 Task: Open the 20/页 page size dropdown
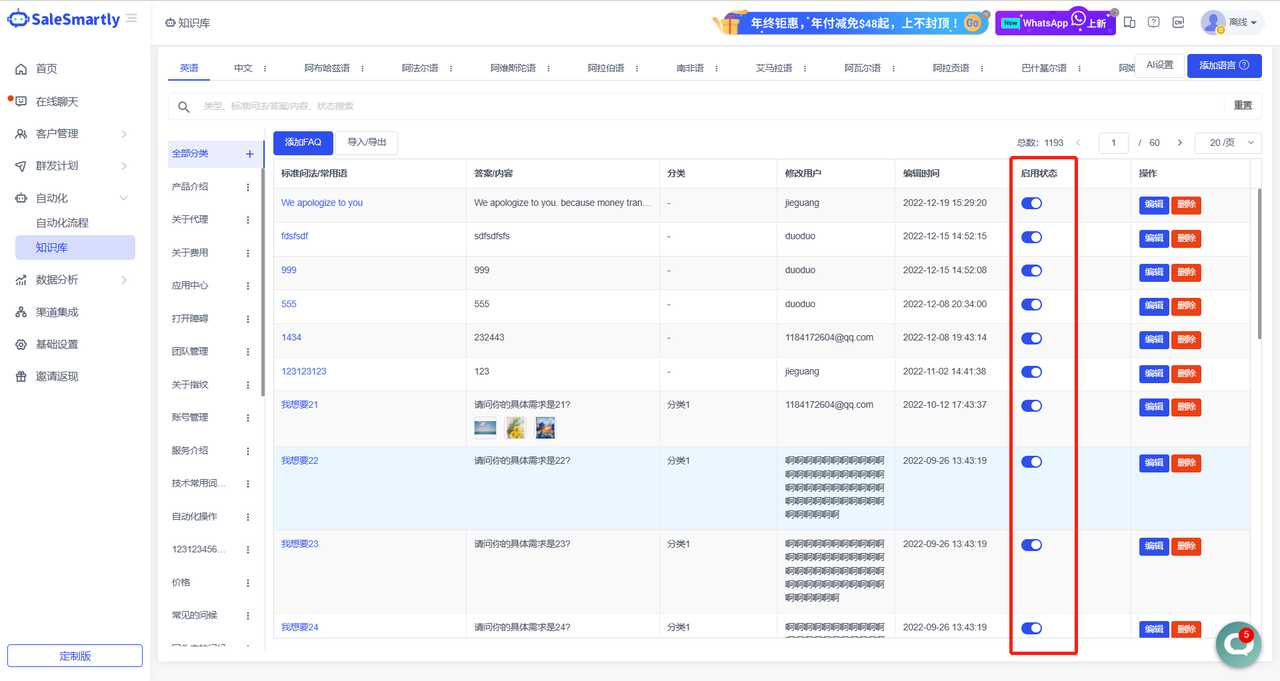pos(1228,143)
